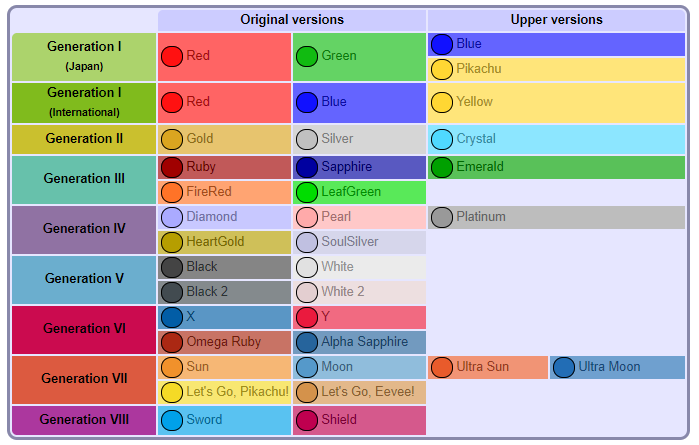Click the Generation VIII row header
Screen dimensions: 699x445
pos(84,420)
